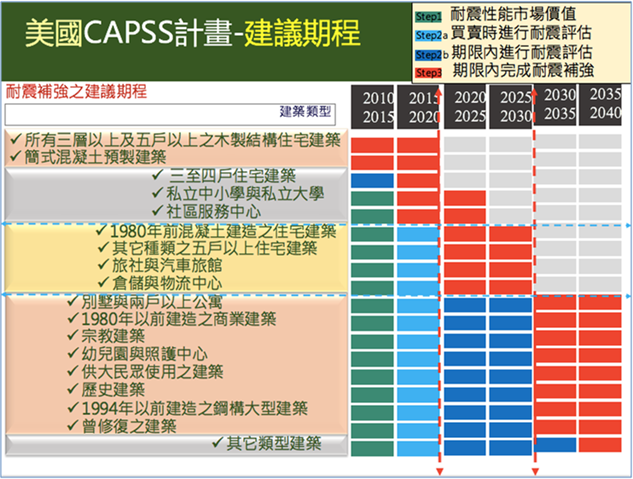Image resolution: width=633 pixels, height=479 pixels.
Task: Select row 供大民眾使用之建築
Action: click(145, 372)
